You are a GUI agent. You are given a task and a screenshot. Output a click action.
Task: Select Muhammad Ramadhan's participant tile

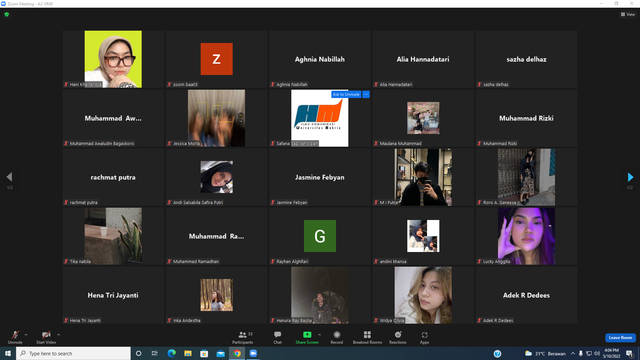216,236
